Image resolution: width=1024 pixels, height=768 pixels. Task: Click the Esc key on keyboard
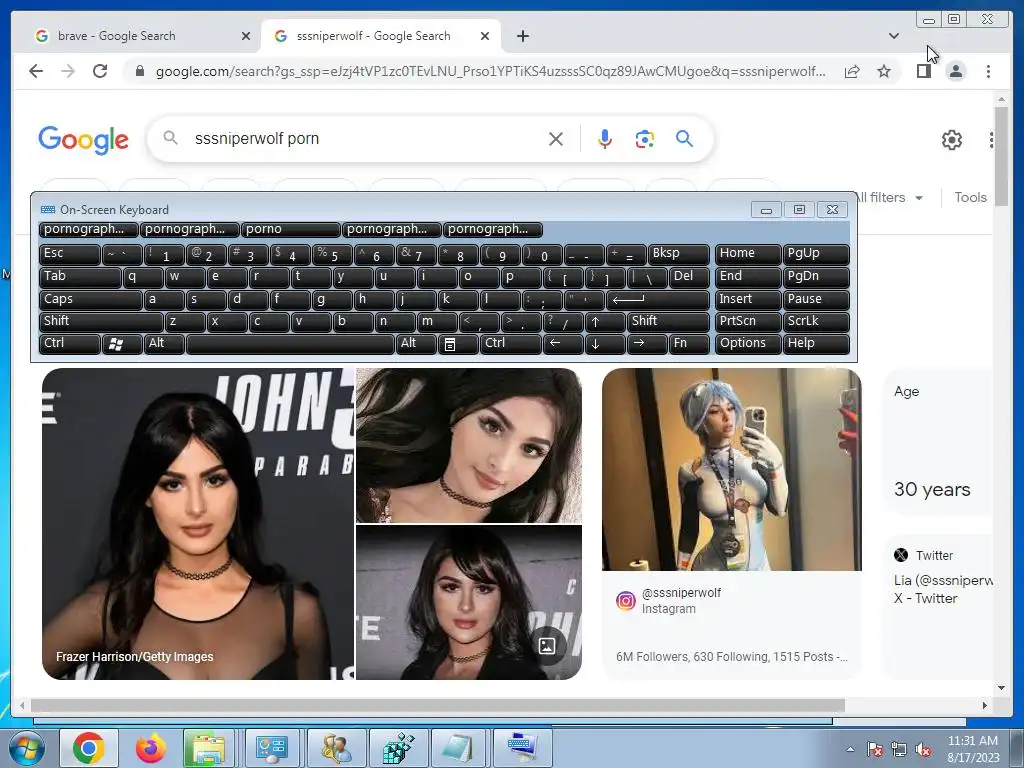[69, 254]
